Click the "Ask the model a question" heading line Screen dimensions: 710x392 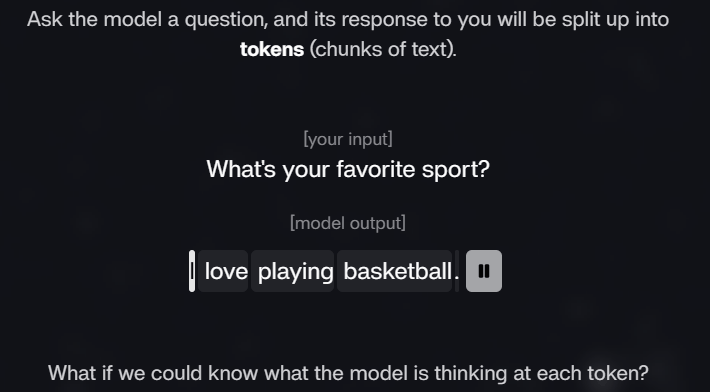pos(348,19)
